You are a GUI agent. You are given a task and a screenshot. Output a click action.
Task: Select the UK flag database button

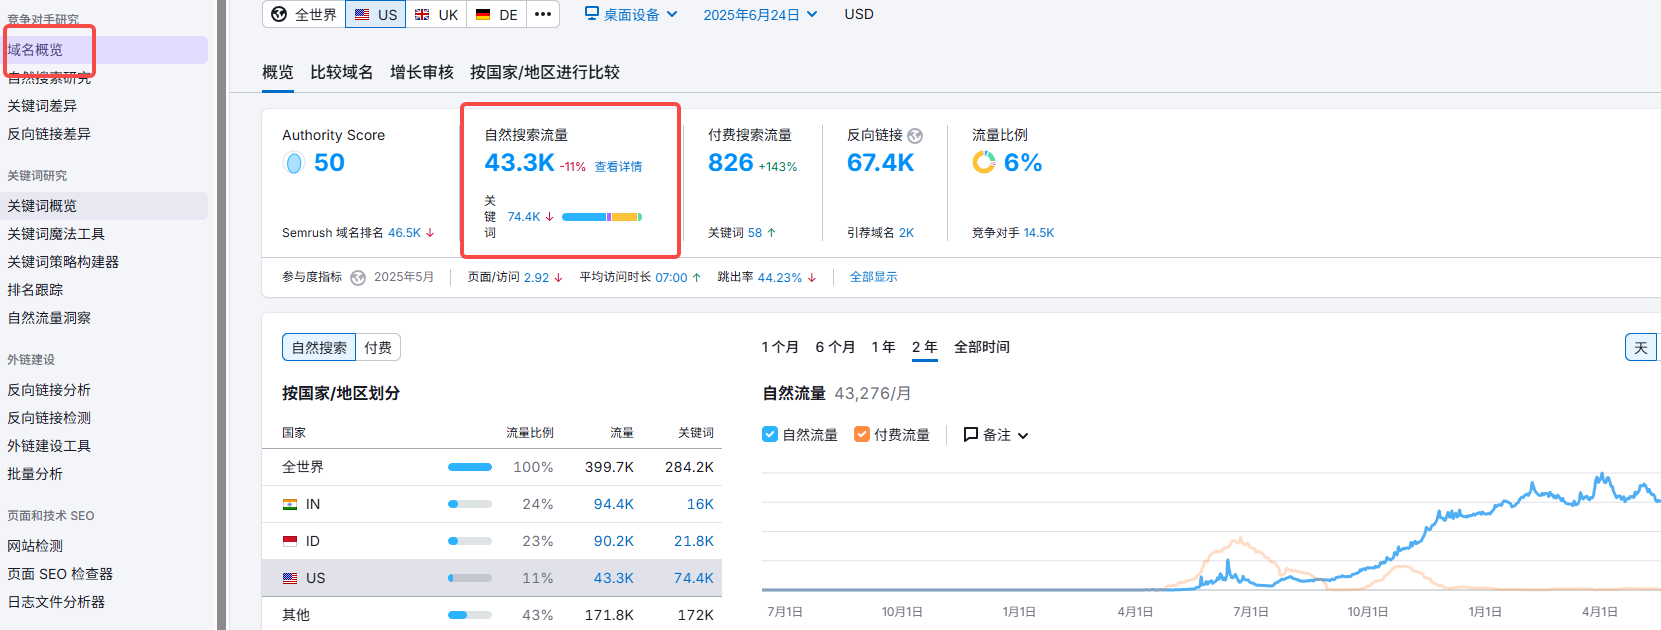tap(436, 15)
